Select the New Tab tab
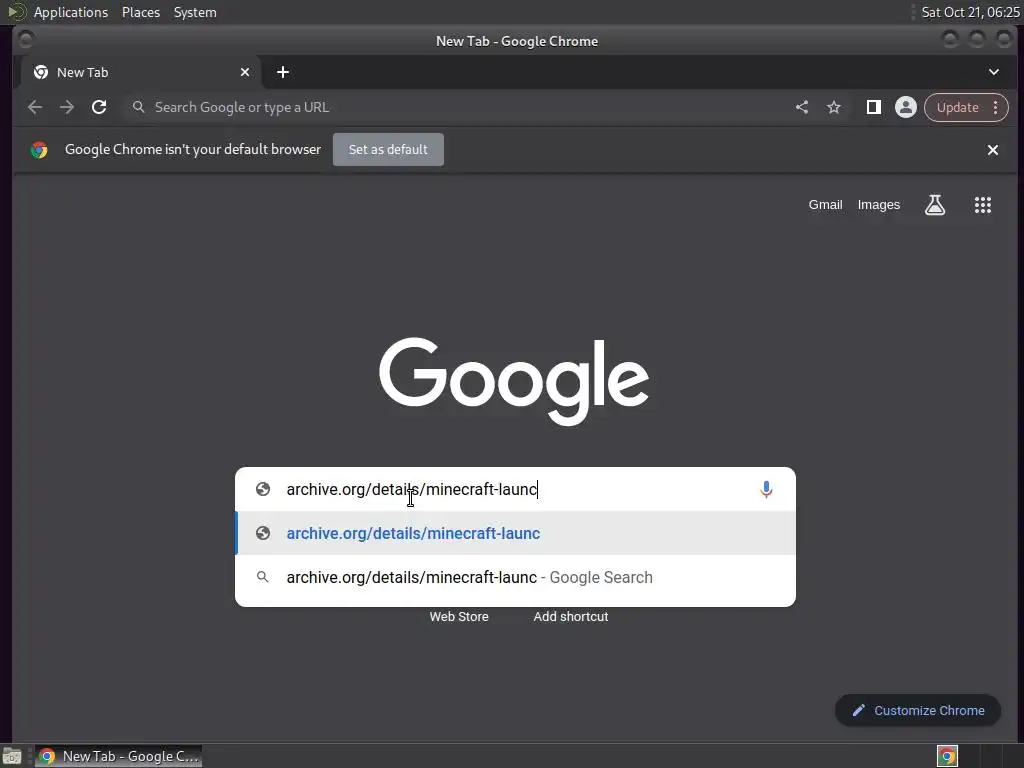Screen dimensions: 1024x768 pyautogui.click(x=140, y=72)
